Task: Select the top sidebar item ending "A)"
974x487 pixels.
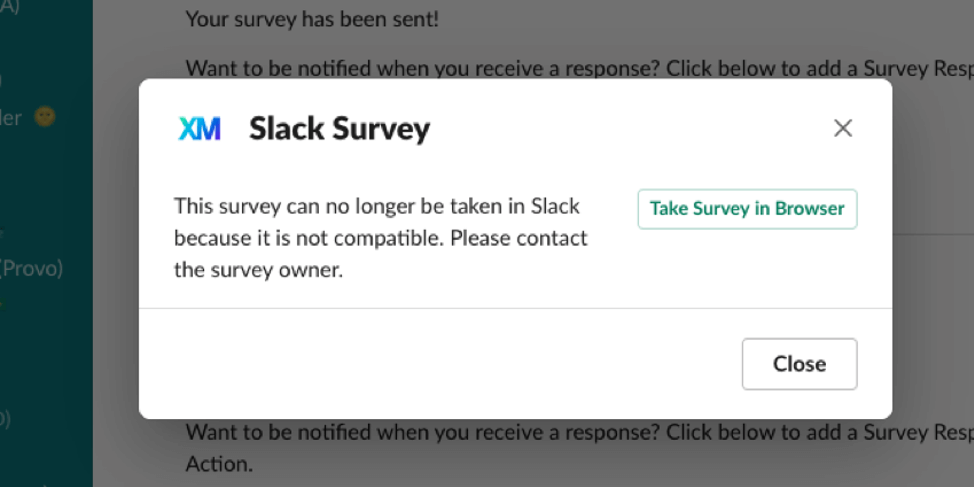Action: (9, 7)
